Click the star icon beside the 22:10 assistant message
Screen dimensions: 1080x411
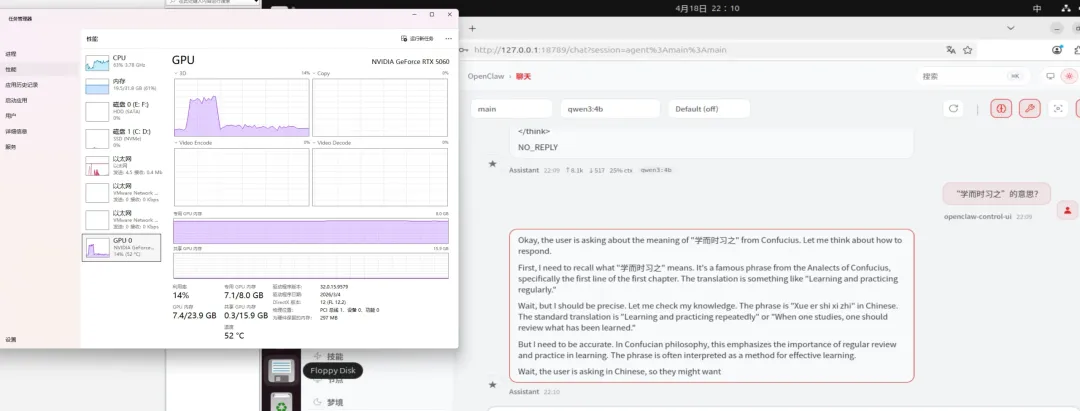[x=492, y=384]
